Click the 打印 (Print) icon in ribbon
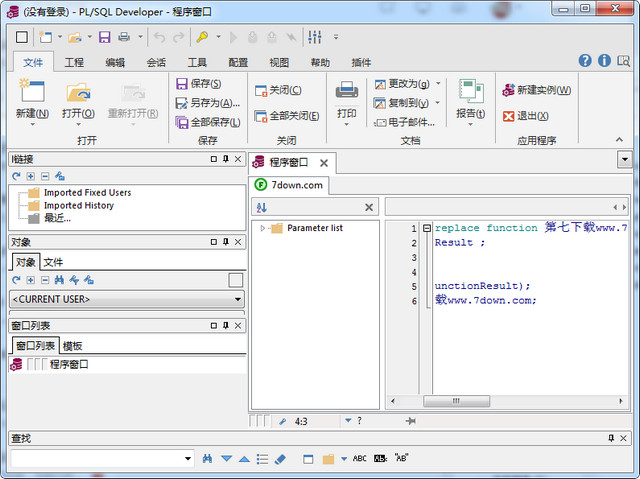Screen dimensions: 640x479 tap(346, 92)
